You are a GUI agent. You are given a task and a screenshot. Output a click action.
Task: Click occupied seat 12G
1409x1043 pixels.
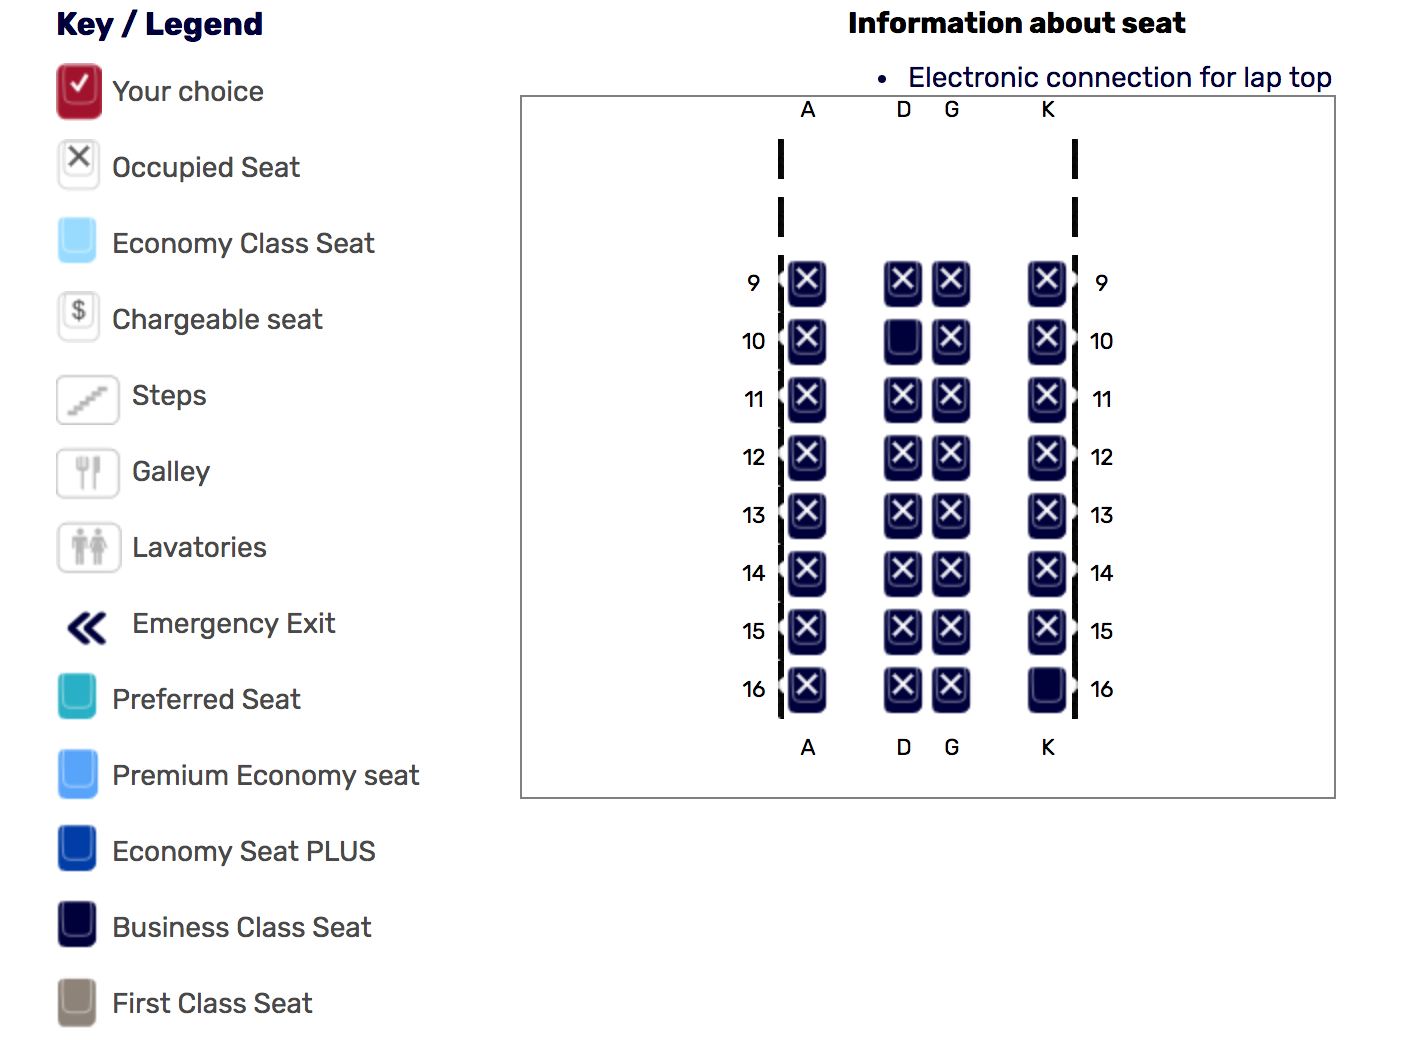click(x=951, y=457)
